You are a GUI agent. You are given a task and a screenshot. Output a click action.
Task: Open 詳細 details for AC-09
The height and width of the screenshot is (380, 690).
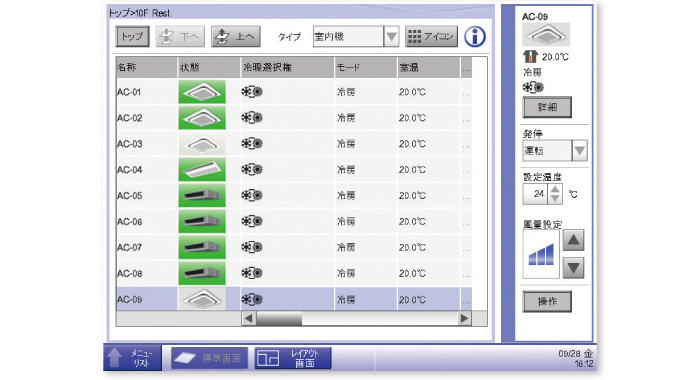click(x=547, y=107)
